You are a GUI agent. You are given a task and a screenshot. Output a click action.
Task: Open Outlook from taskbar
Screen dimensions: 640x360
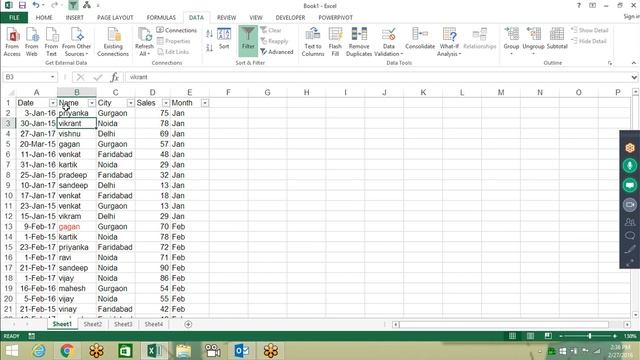(x=241, y=351)
